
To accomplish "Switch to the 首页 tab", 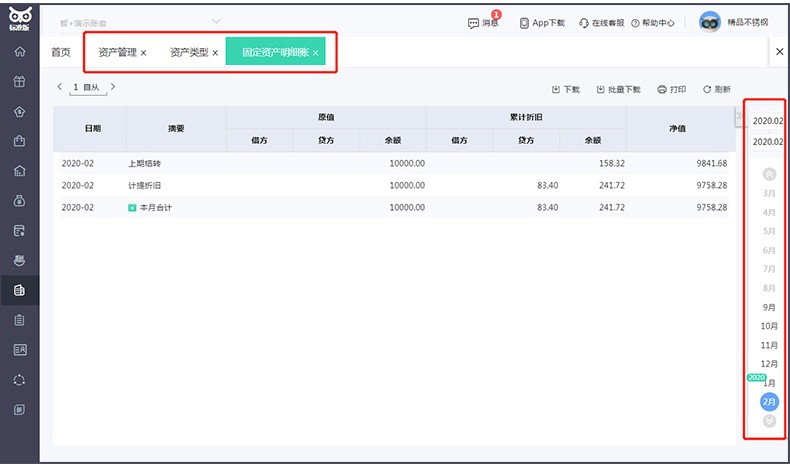I will 61,52.
